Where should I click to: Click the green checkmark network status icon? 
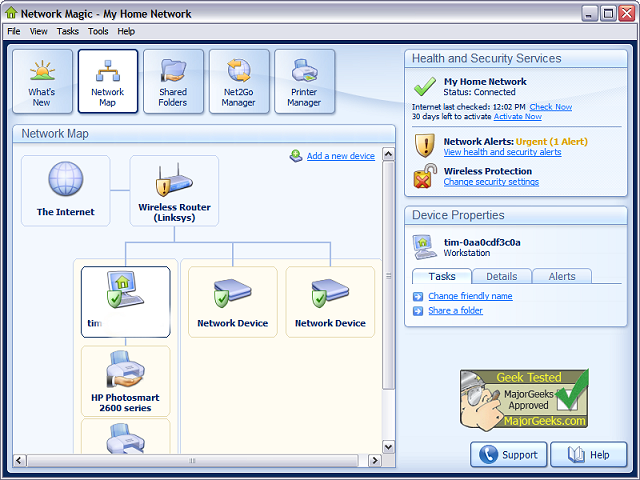tap(425, 86)
